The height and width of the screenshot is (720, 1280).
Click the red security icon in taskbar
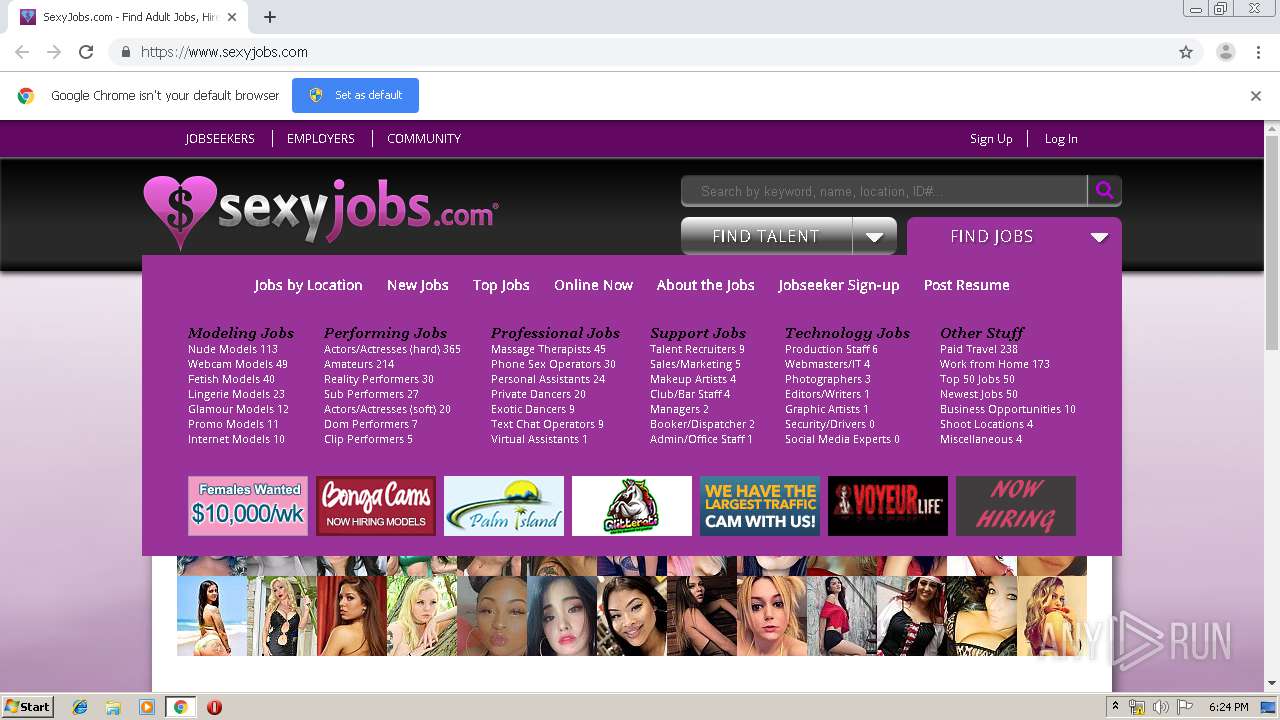tap(214, 707)
